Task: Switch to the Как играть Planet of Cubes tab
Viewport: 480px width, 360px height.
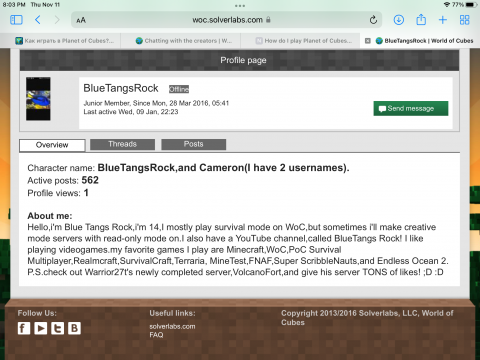Action: (x=65, y=41)
